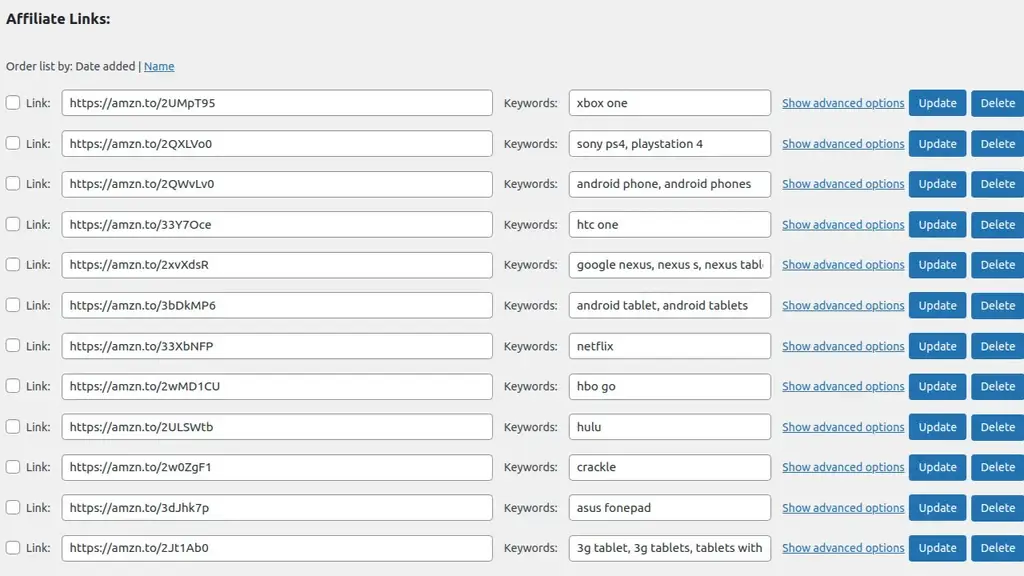Viewport: 1024px width, 576px height.
Task: Delete the 3g tablet link at the bottom
Action: (997, 548)
